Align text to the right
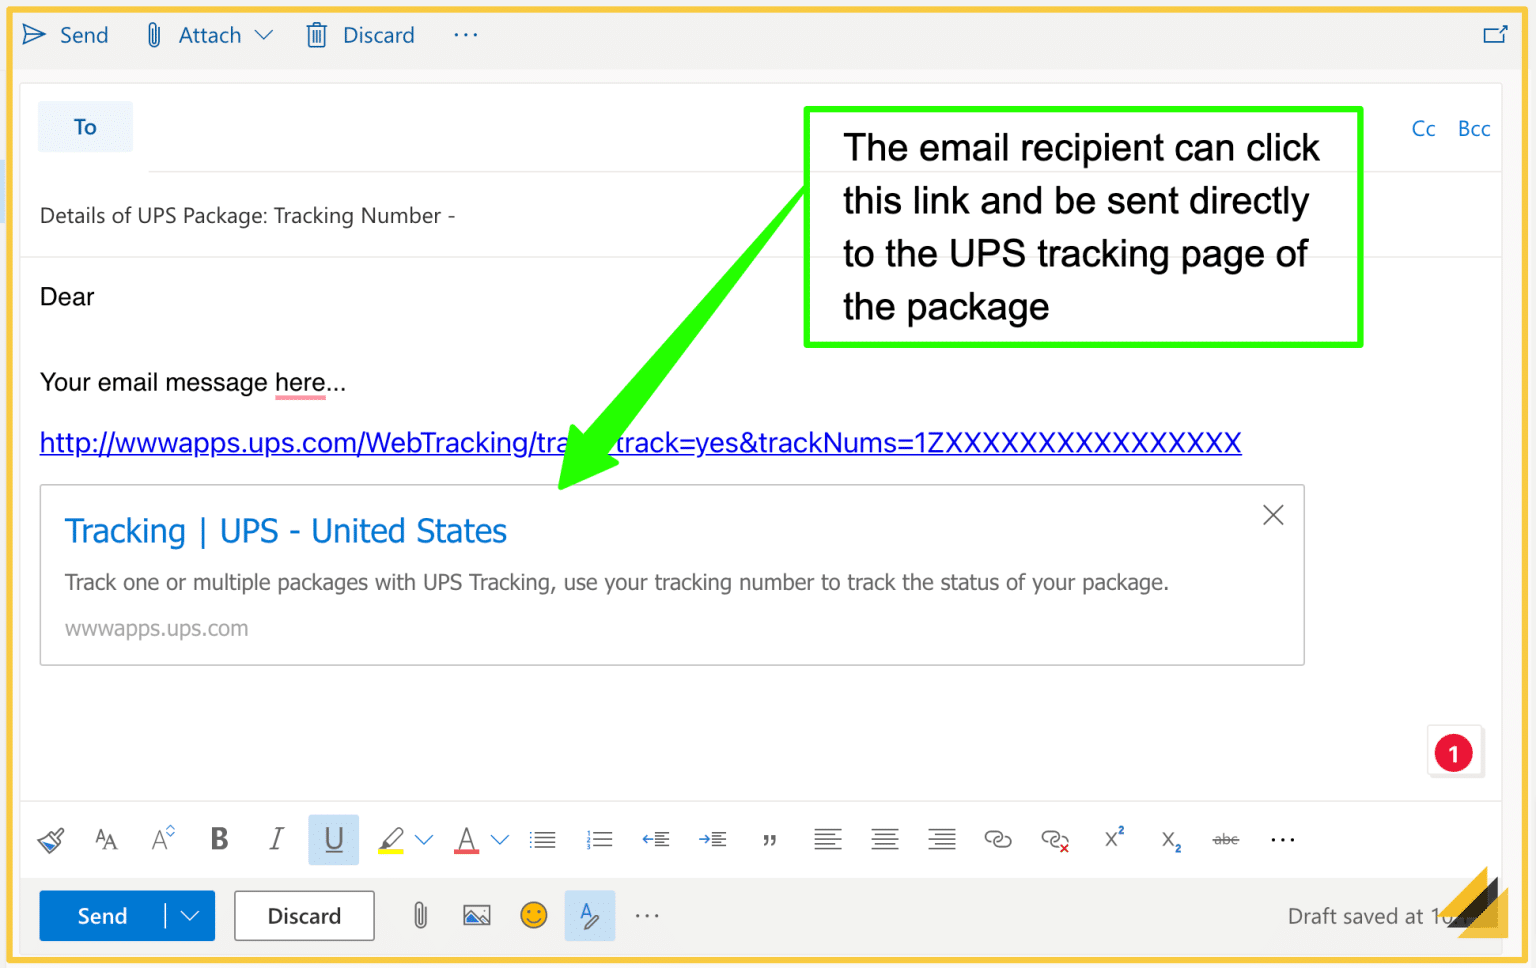This screenshot has width=1536, height=968. (x=942, y=839)
